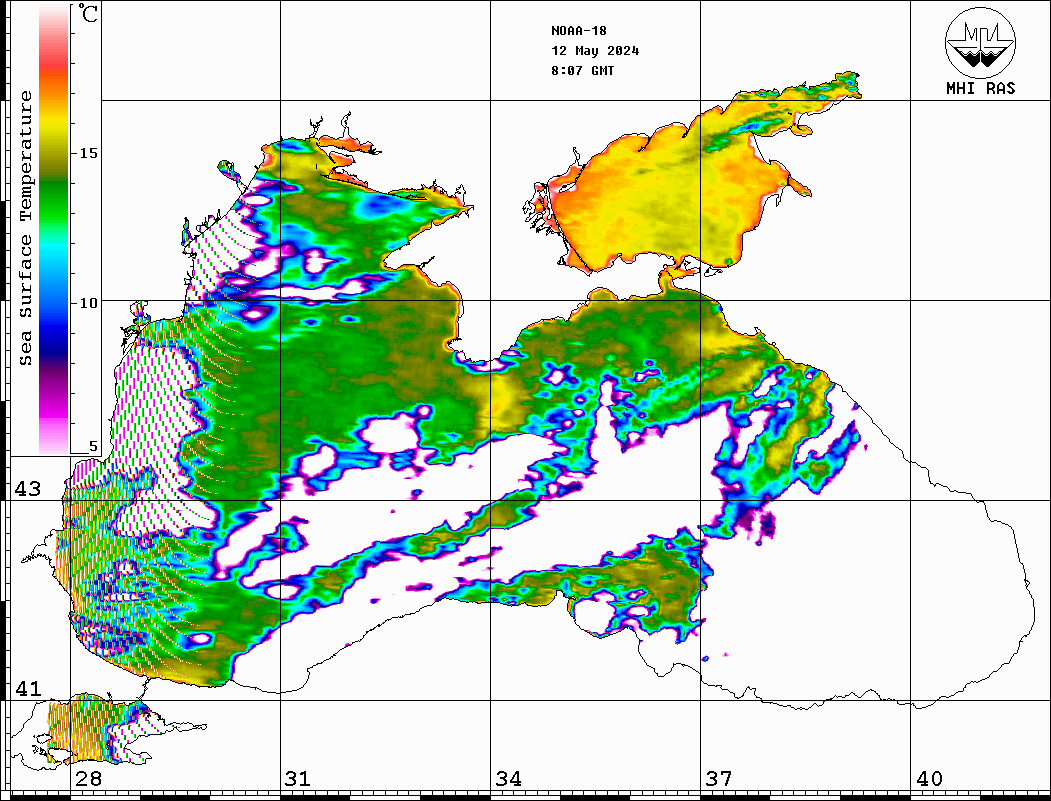Click the '8:07 GMT' time text

(582, 70)
